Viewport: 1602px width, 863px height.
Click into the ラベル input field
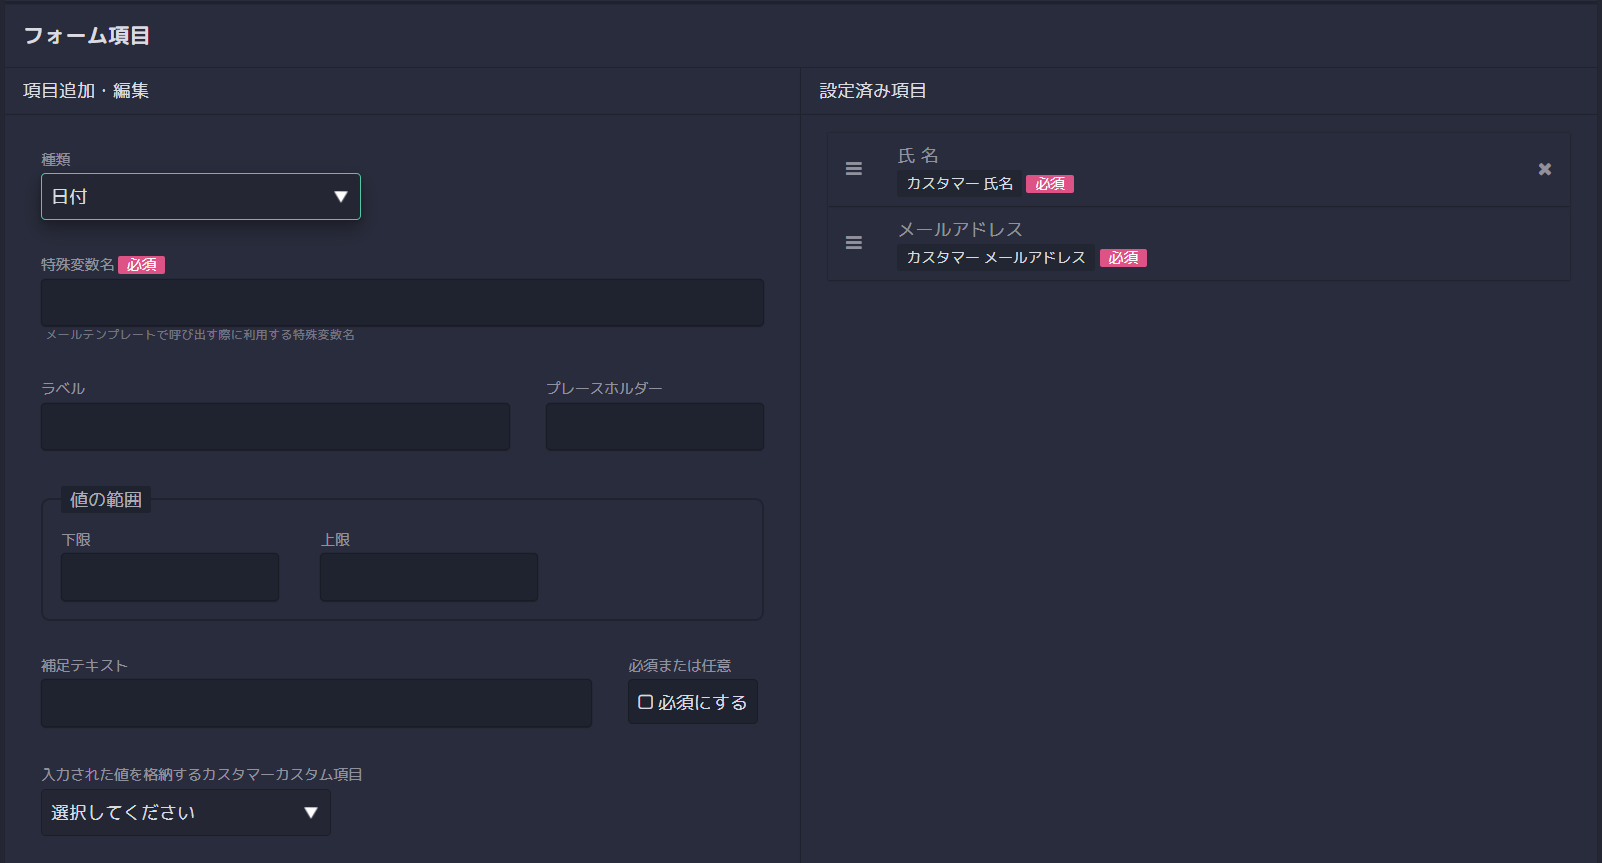click(275, 427)
